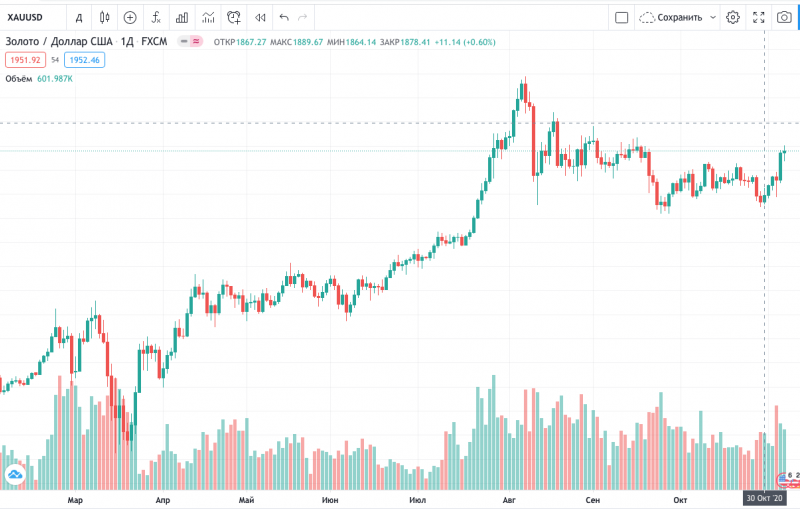Click the Сохранить save button

tap(670, 17)
